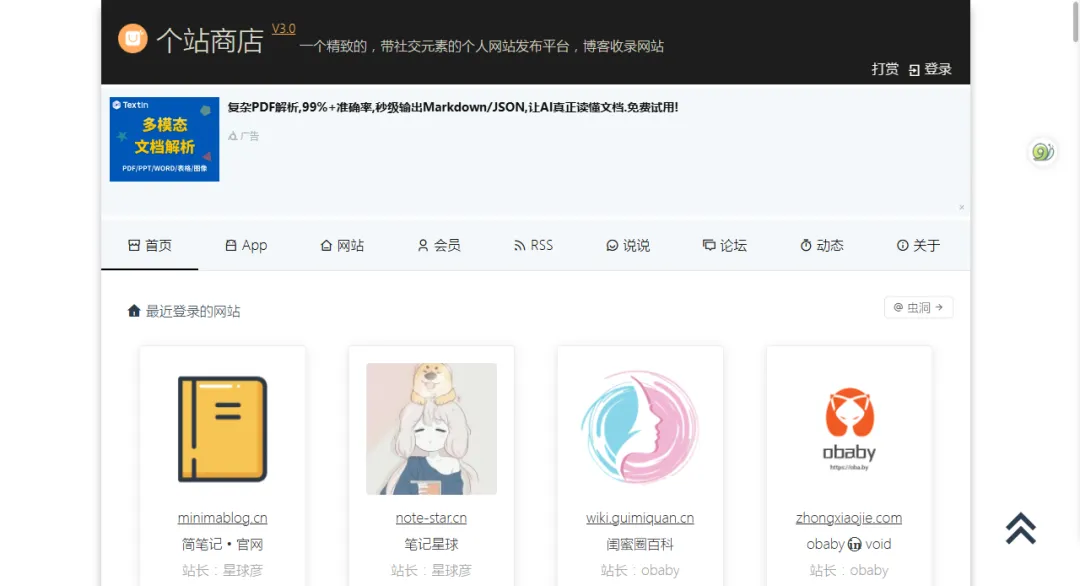1080x586 pixels.
Task: Open the zhongxiaojie.com link
Action: (849, 518)
